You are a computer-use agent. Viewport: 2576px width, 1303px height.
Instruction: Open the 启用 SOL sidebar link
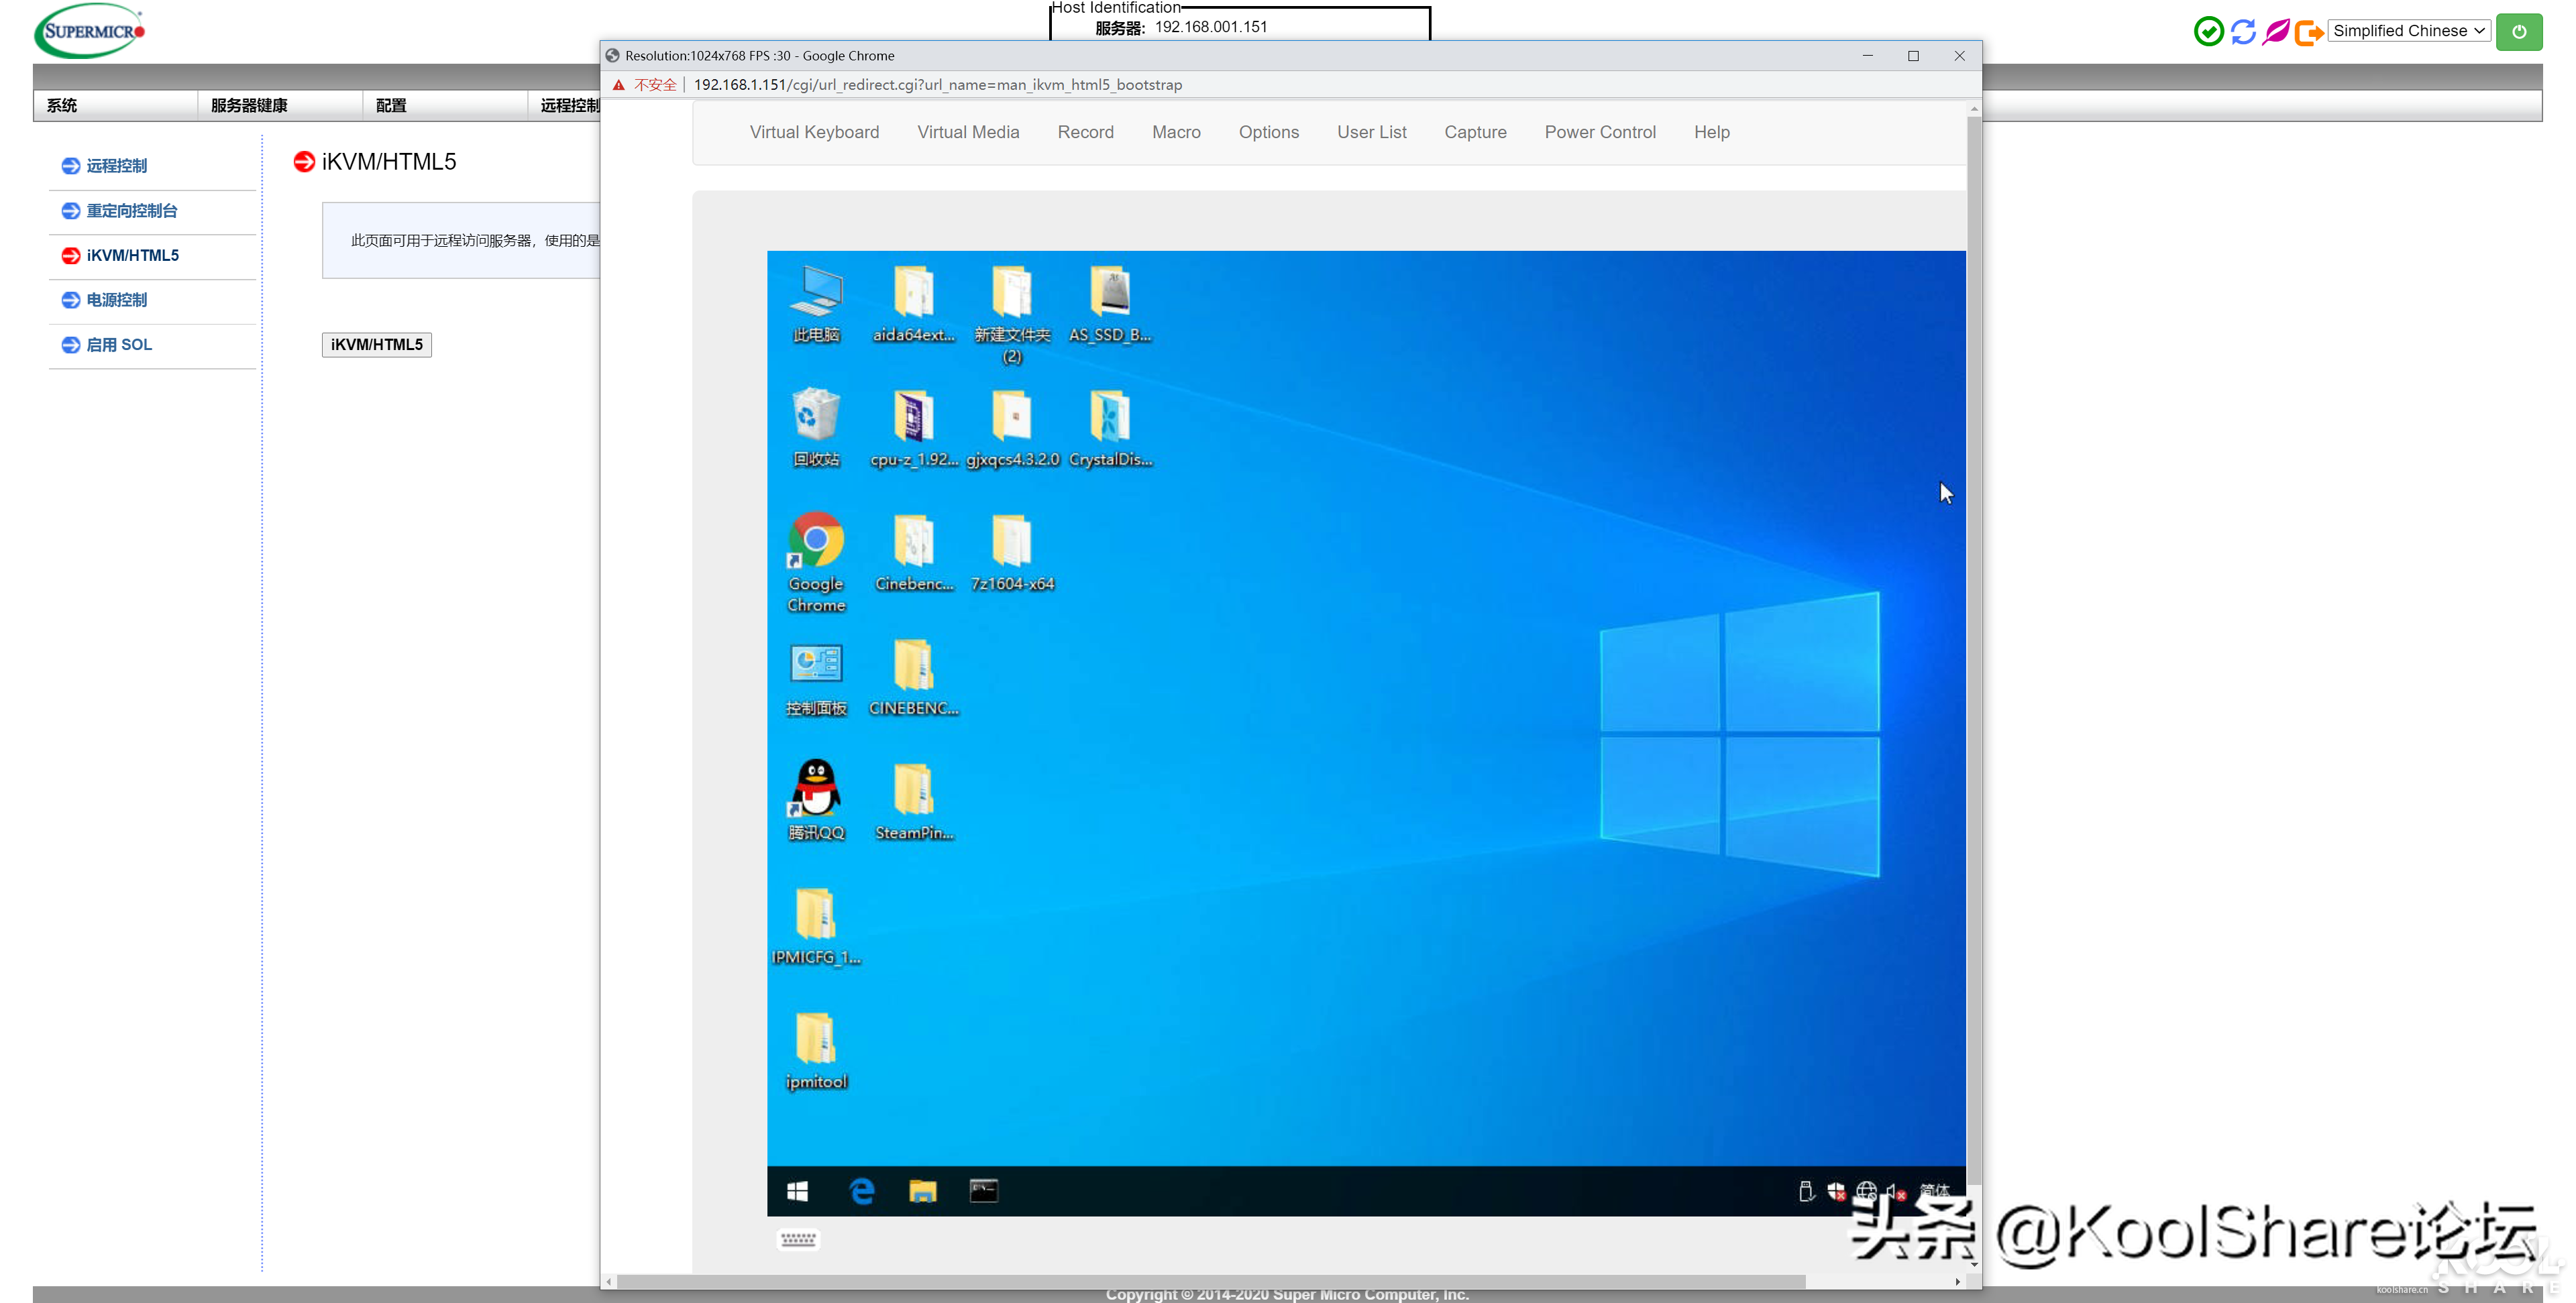(x=119, y=344)
